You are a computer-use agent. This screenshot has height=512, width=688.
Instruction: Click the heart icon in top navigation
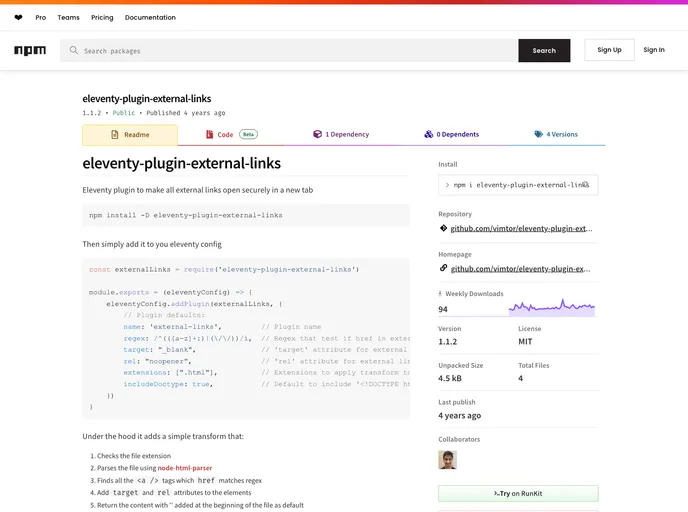pos(18,18)
